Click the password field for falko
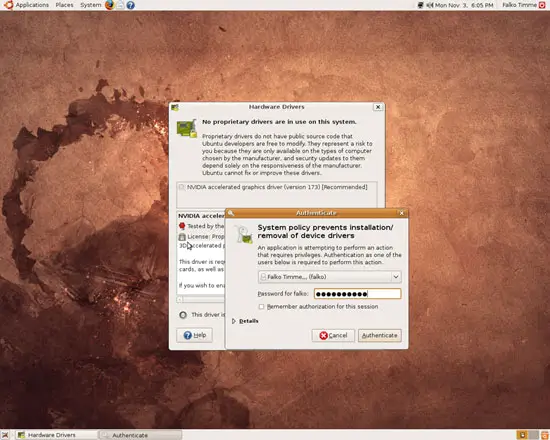The height and width of the screenshot is (440, 550). click(357, 294)
